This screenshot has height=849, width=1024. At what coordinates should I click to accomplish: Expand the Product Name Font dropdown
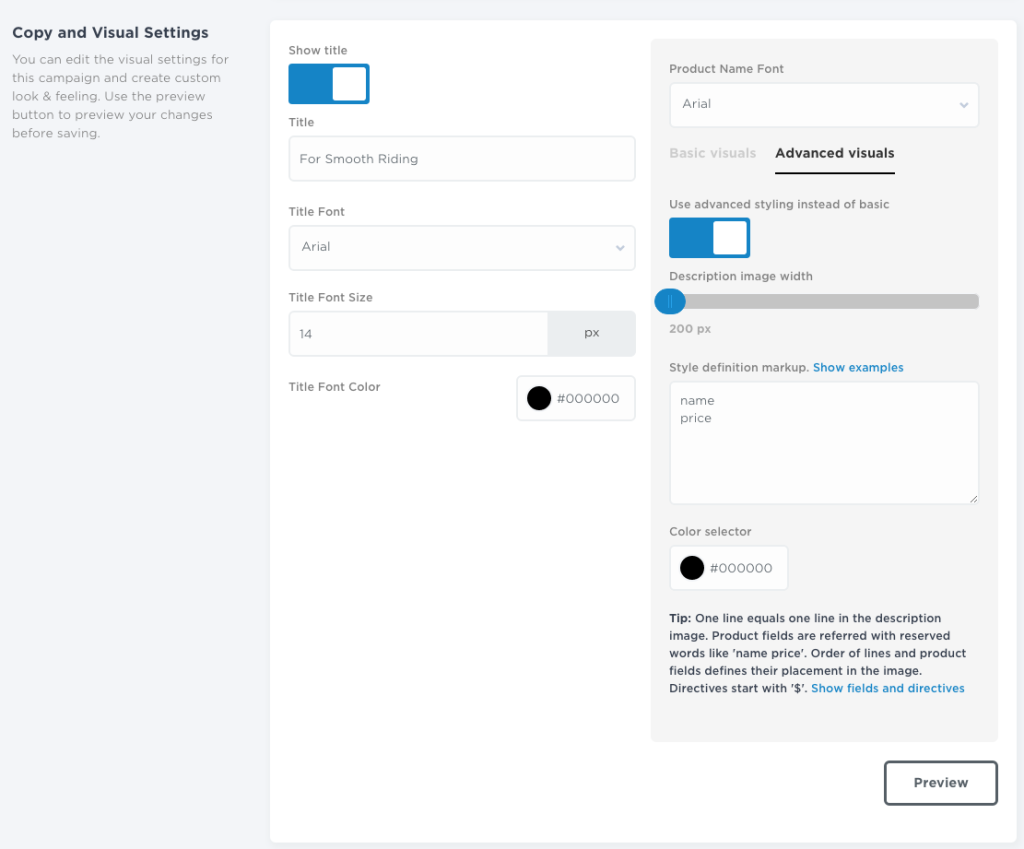pyautogui.click(x=823, y=104)
